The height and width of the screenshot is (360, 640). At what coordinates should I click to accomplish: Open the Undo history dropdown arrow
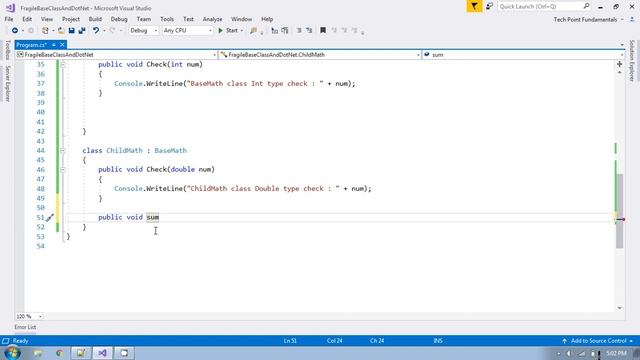click(104, 31)
